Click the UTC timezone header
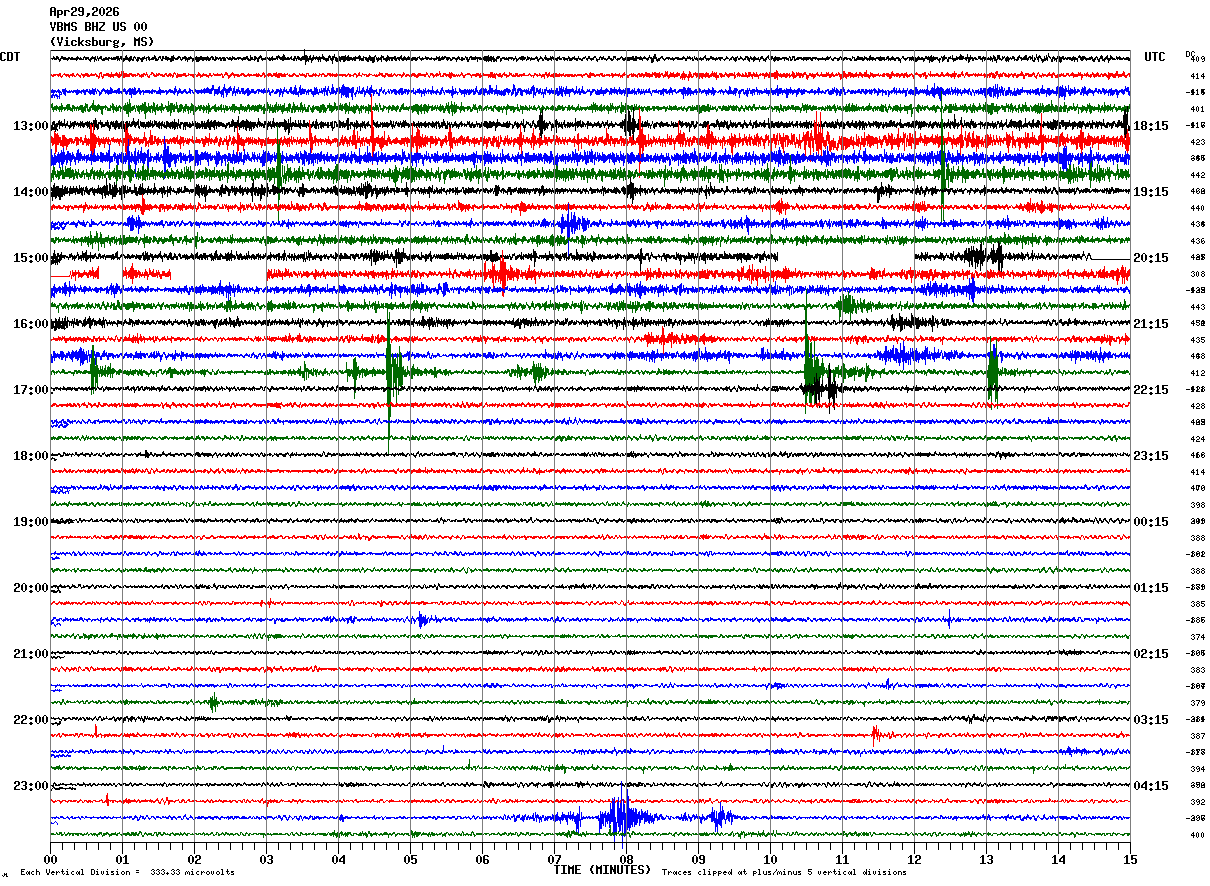The height and width of the screenshot is (886, 1210). pyautogui.click(x=1155, y=57)
